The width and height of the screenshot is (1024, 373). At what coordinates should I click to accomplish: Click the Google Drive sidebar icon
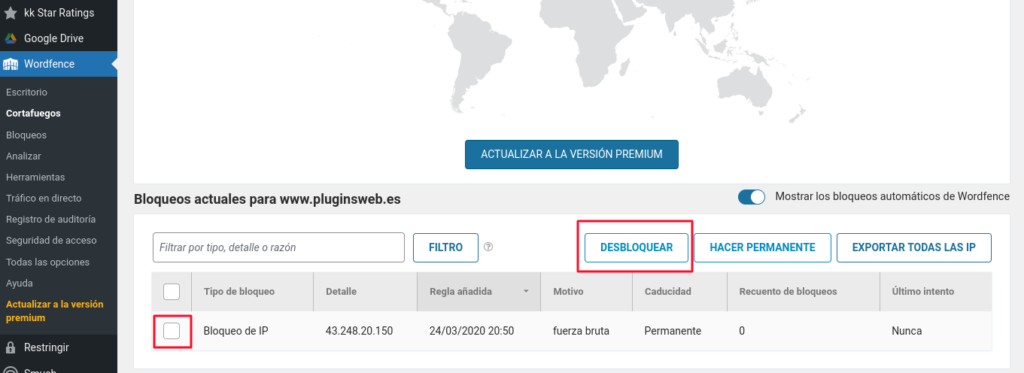(x=10, y=38)
